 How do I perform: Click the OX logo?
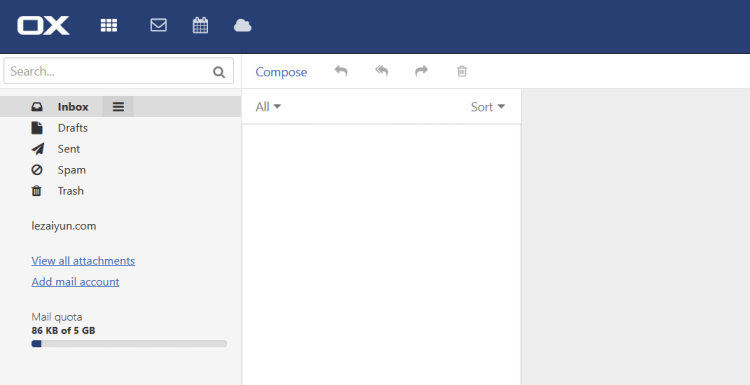pyautogui.click(x=44, y=25)
